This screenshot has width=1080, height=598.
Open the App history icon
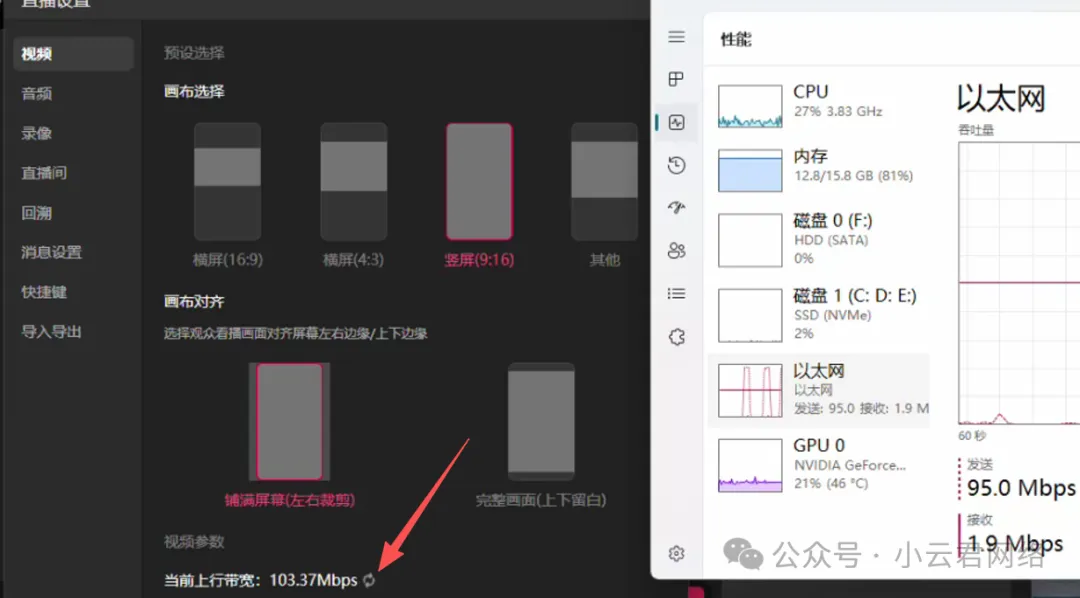(677, 165)
